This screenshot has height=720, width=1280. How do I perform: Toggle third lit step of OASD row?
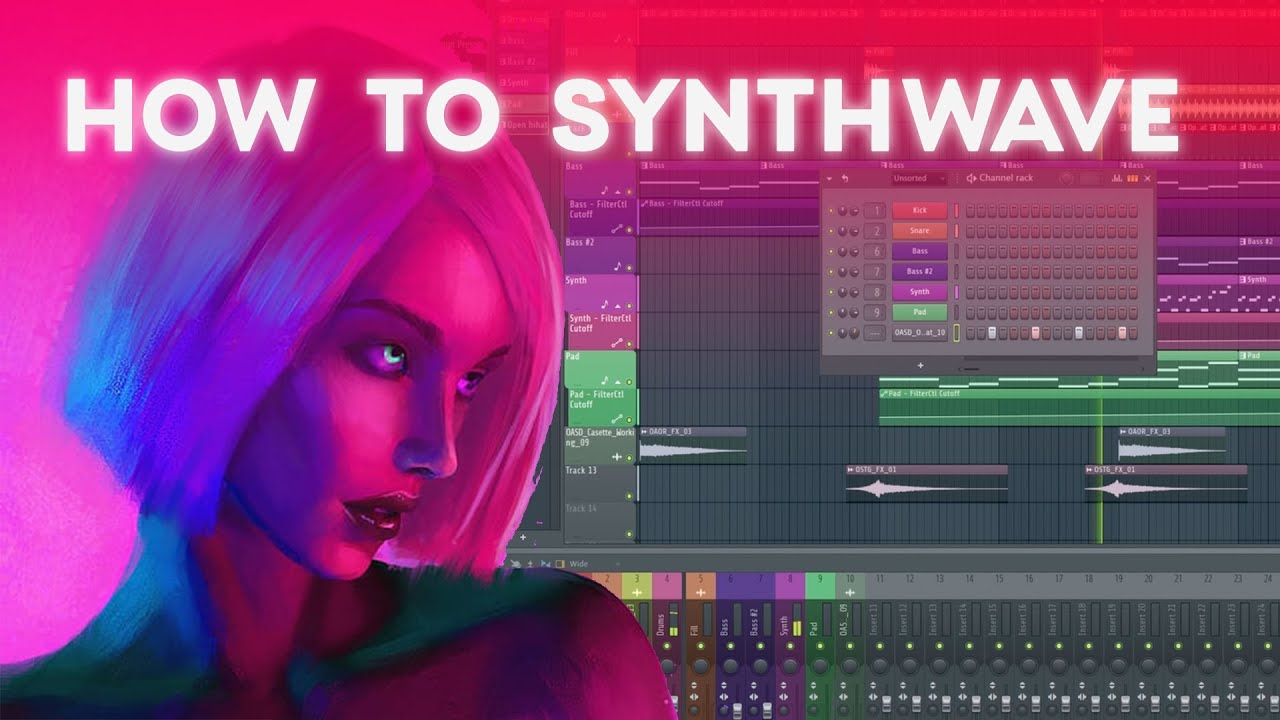(1078, 333)
